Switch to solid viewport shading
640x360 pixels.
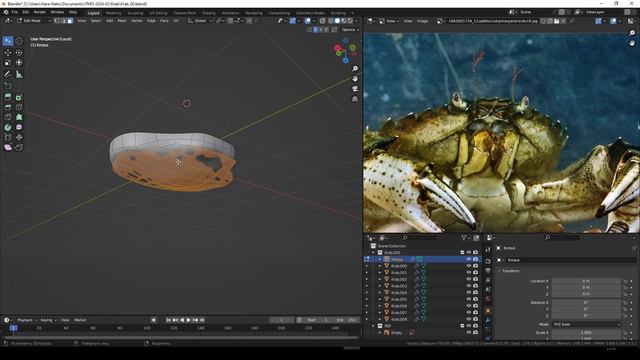[337, 21]
